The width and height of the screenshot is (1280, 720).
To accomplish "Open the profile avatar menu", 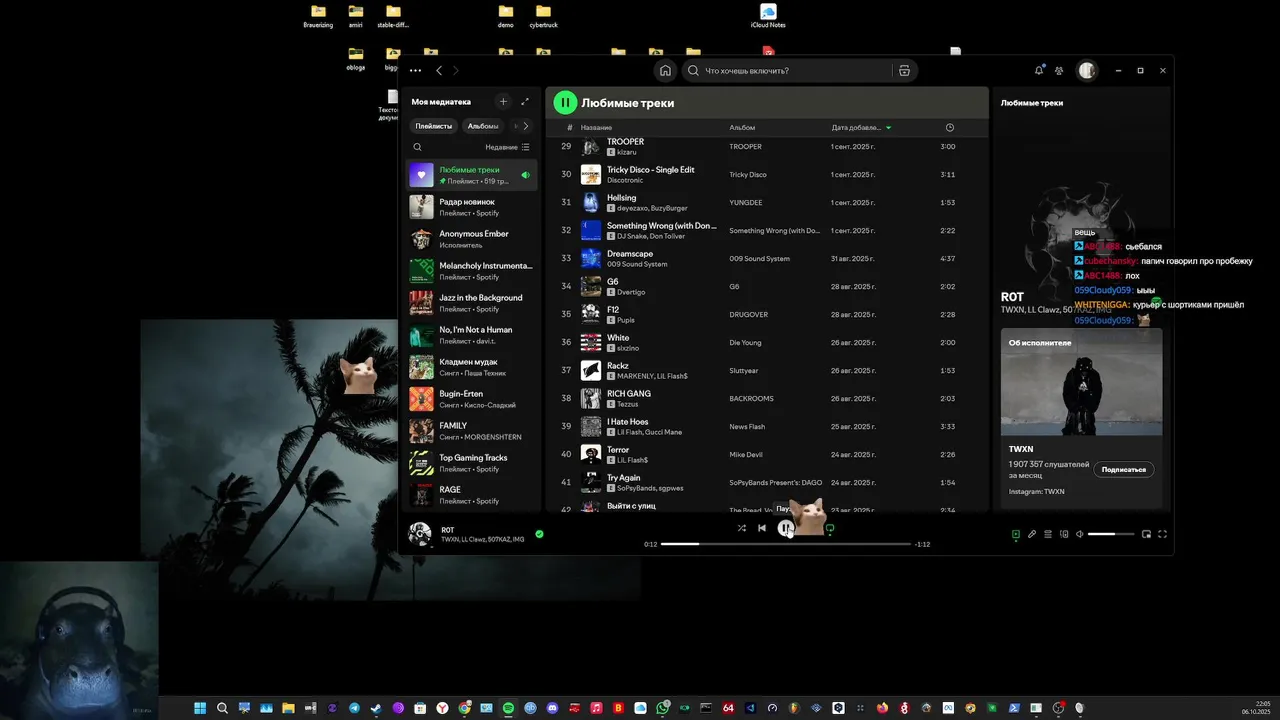I will pos(1087,70).
